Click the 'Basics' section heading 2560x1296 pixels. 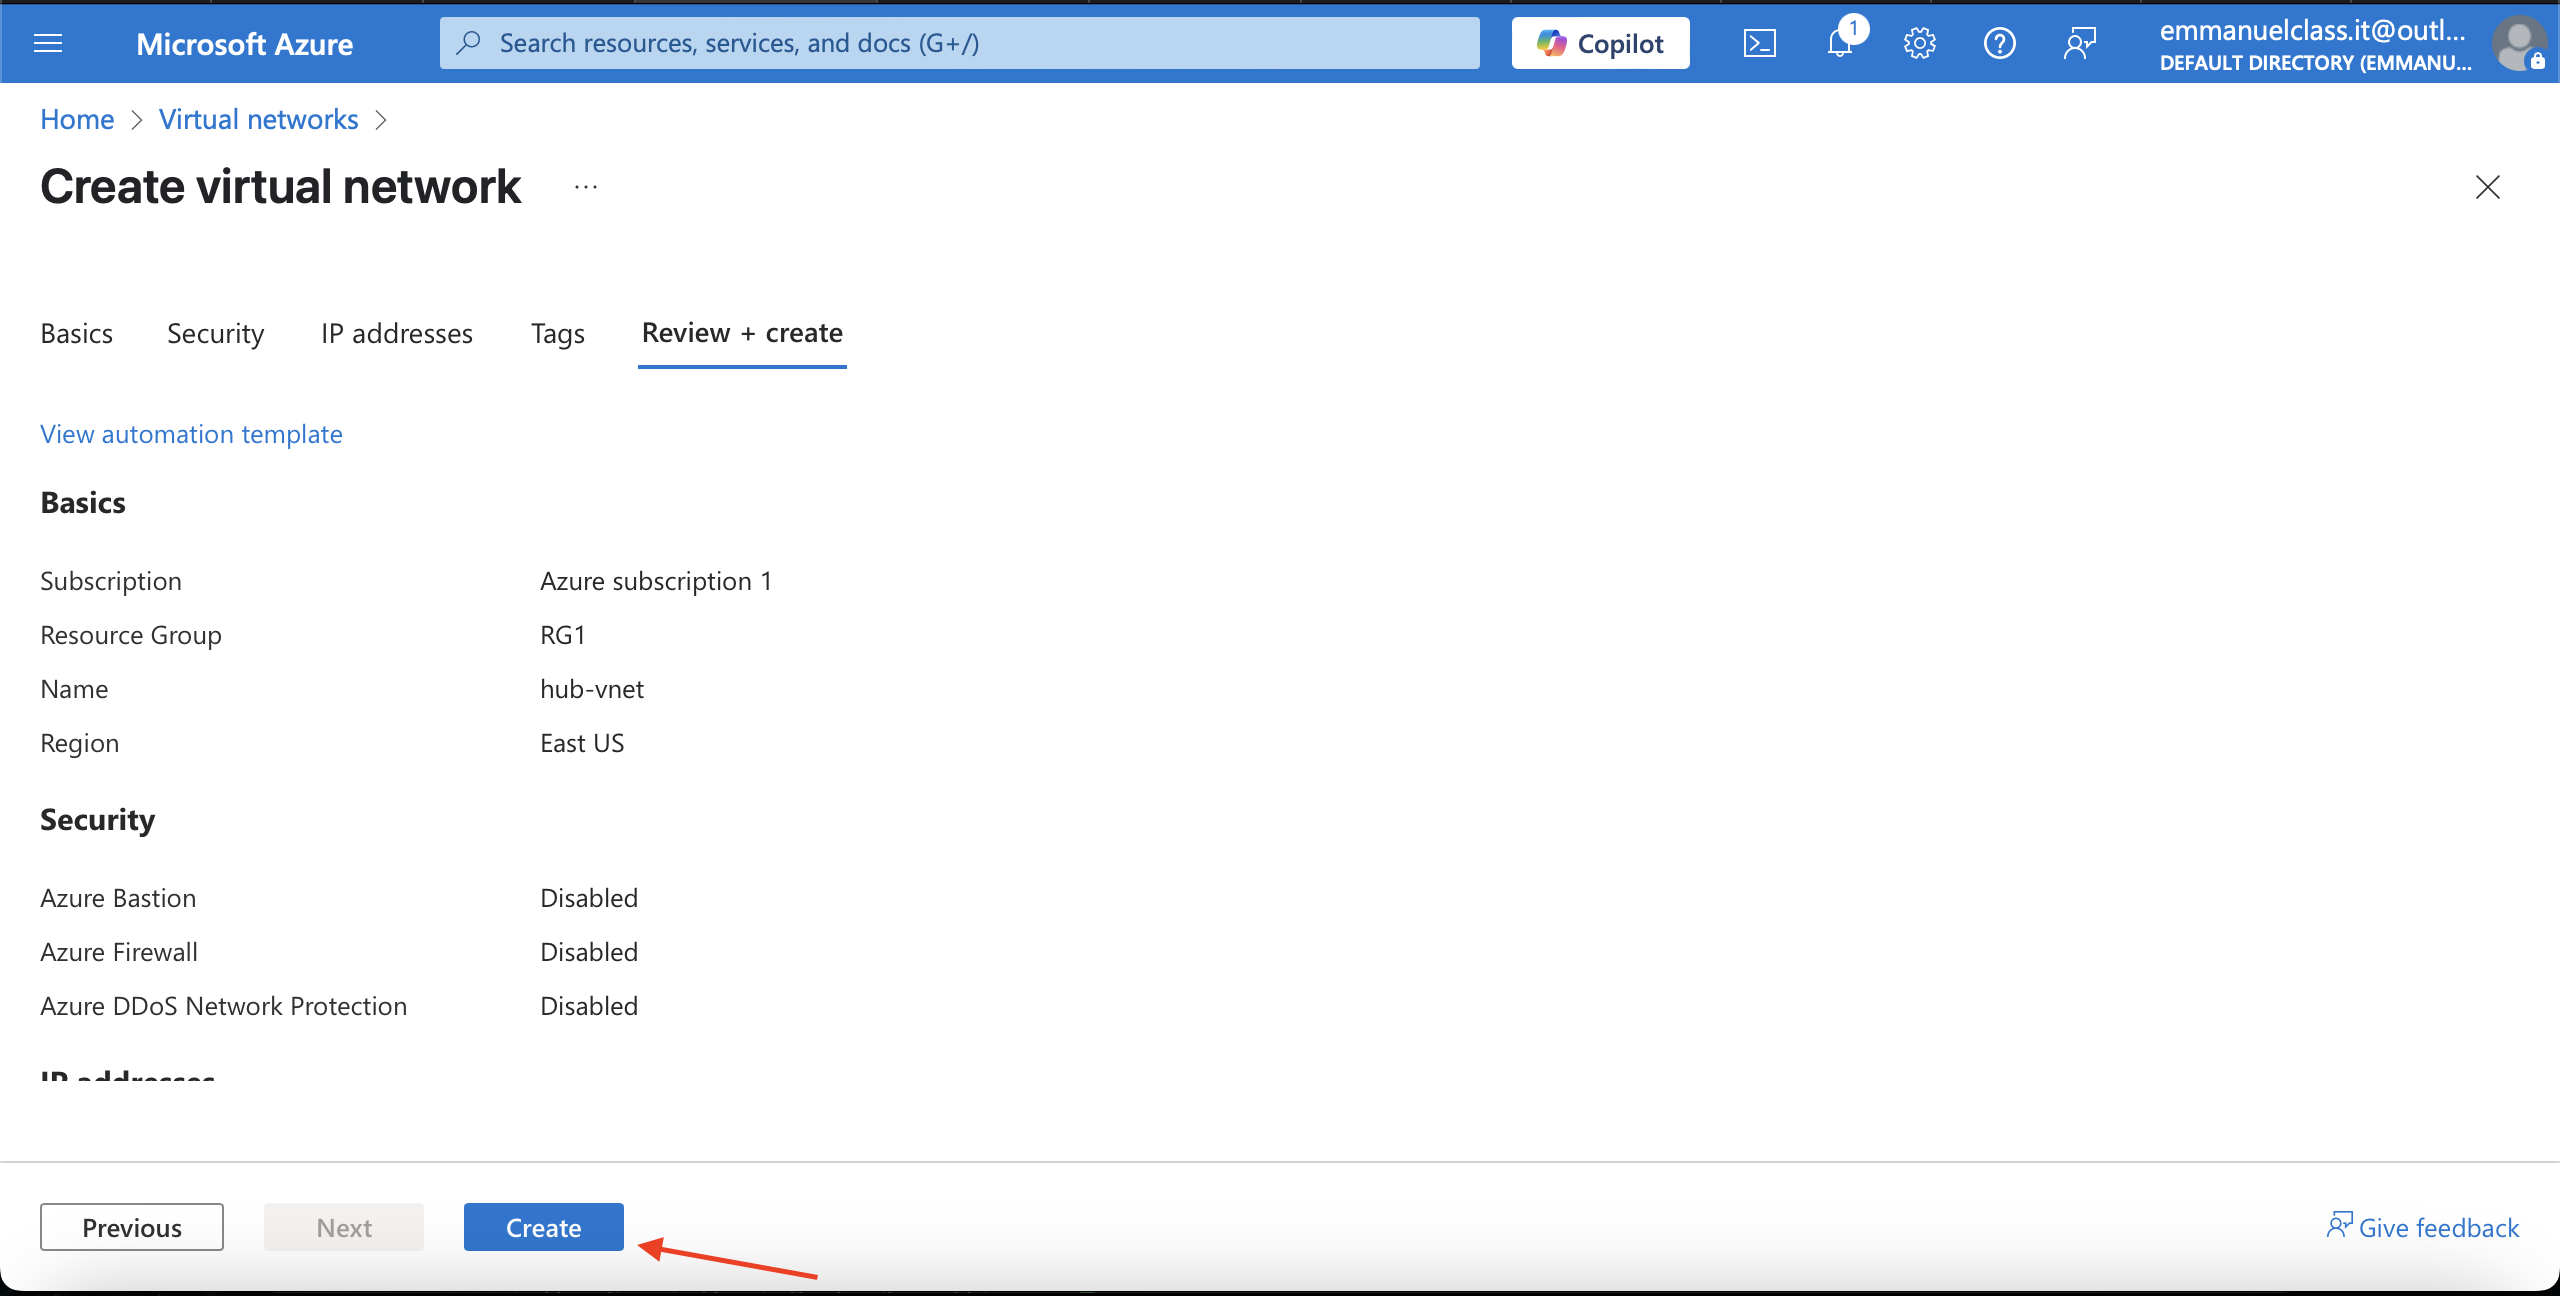[x=83, y=503]
